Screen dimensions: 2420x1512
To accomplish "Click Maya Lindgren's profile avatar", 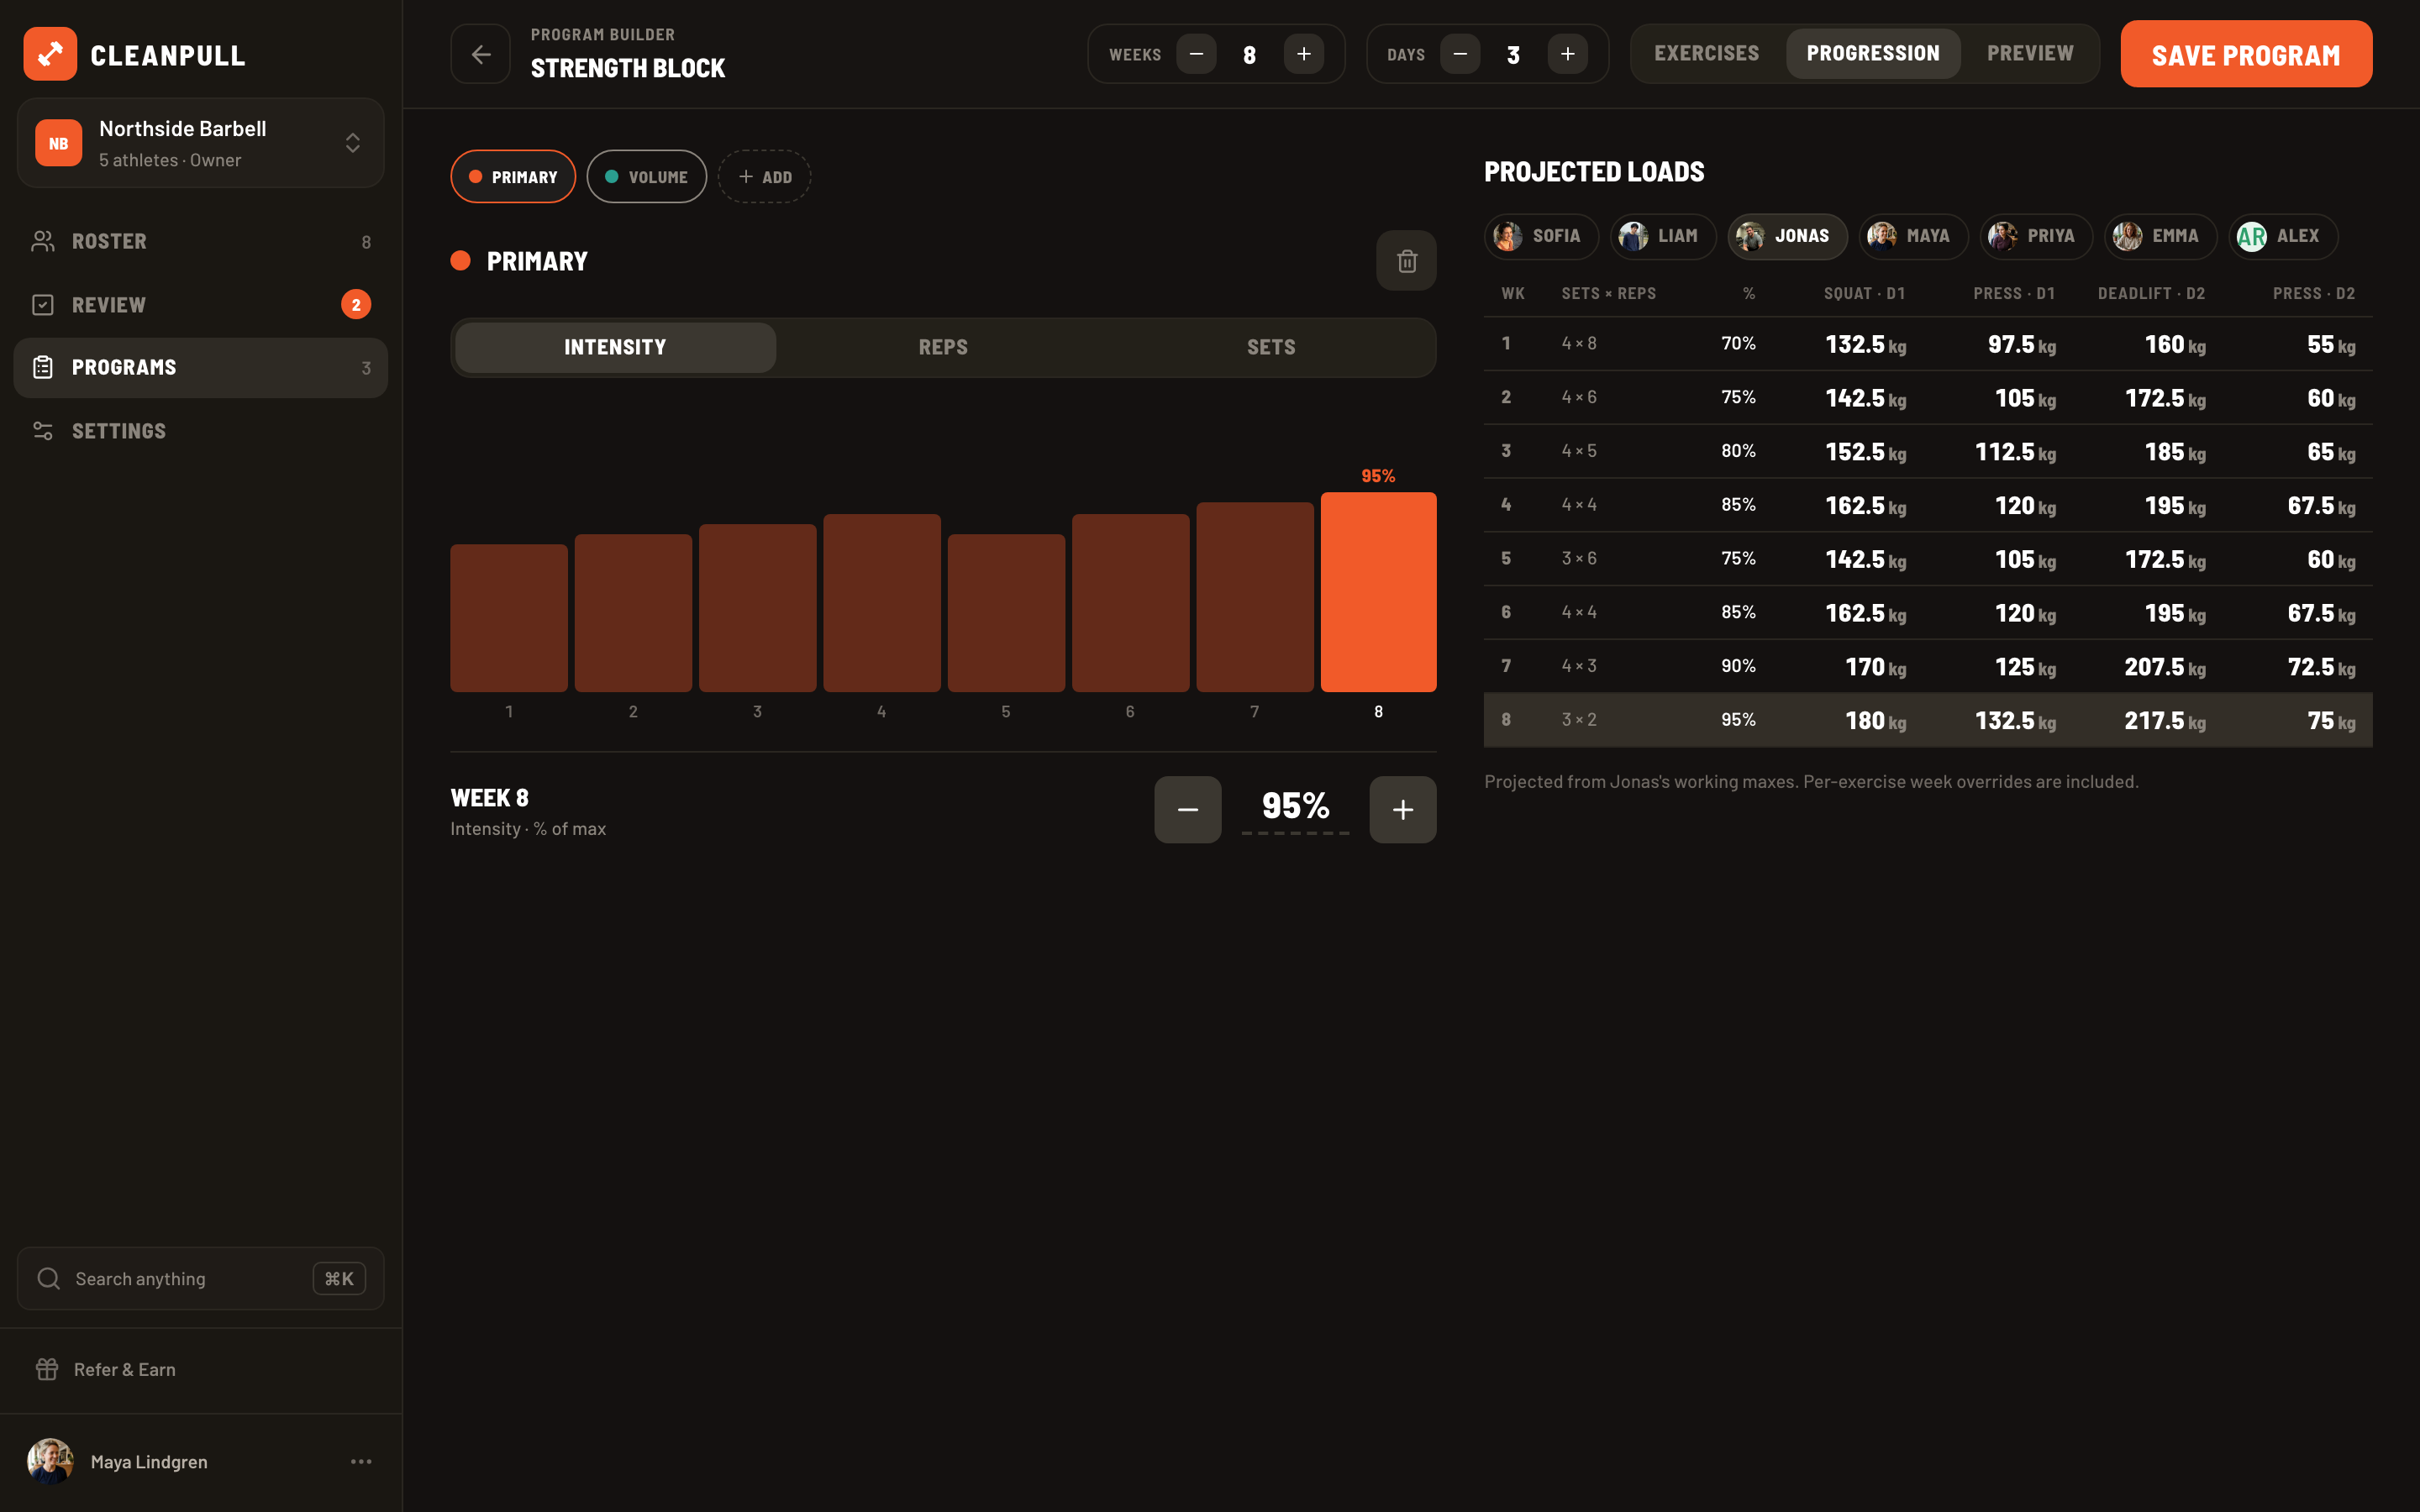I will [x=50, y=1461].
